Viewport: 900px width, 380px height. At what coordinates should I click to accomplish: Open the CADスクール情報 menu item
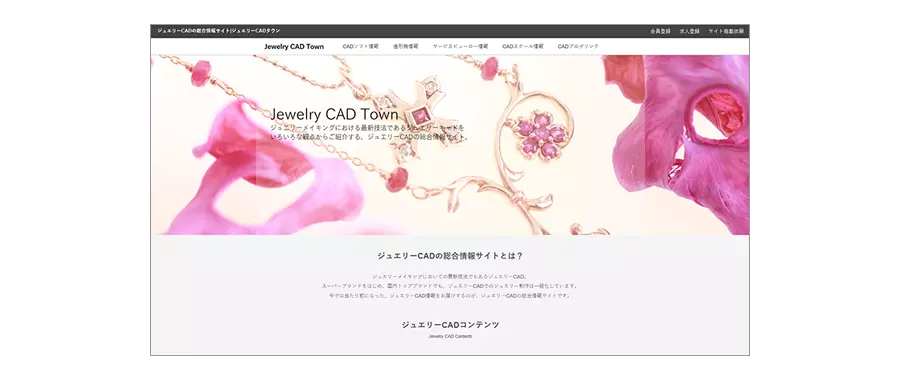coord(522,46)
